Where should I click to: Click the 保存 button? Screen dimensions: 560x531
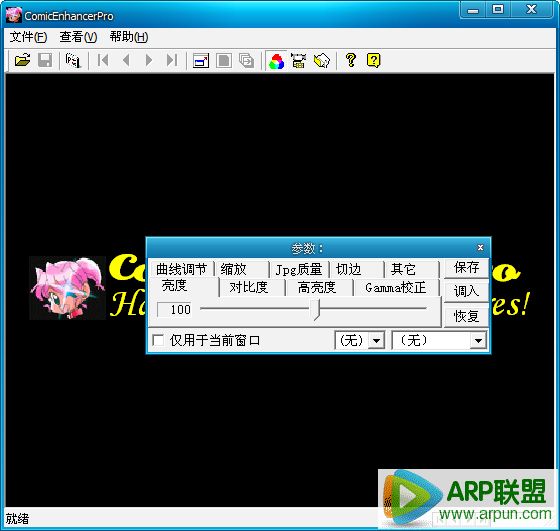click(466, 268)
